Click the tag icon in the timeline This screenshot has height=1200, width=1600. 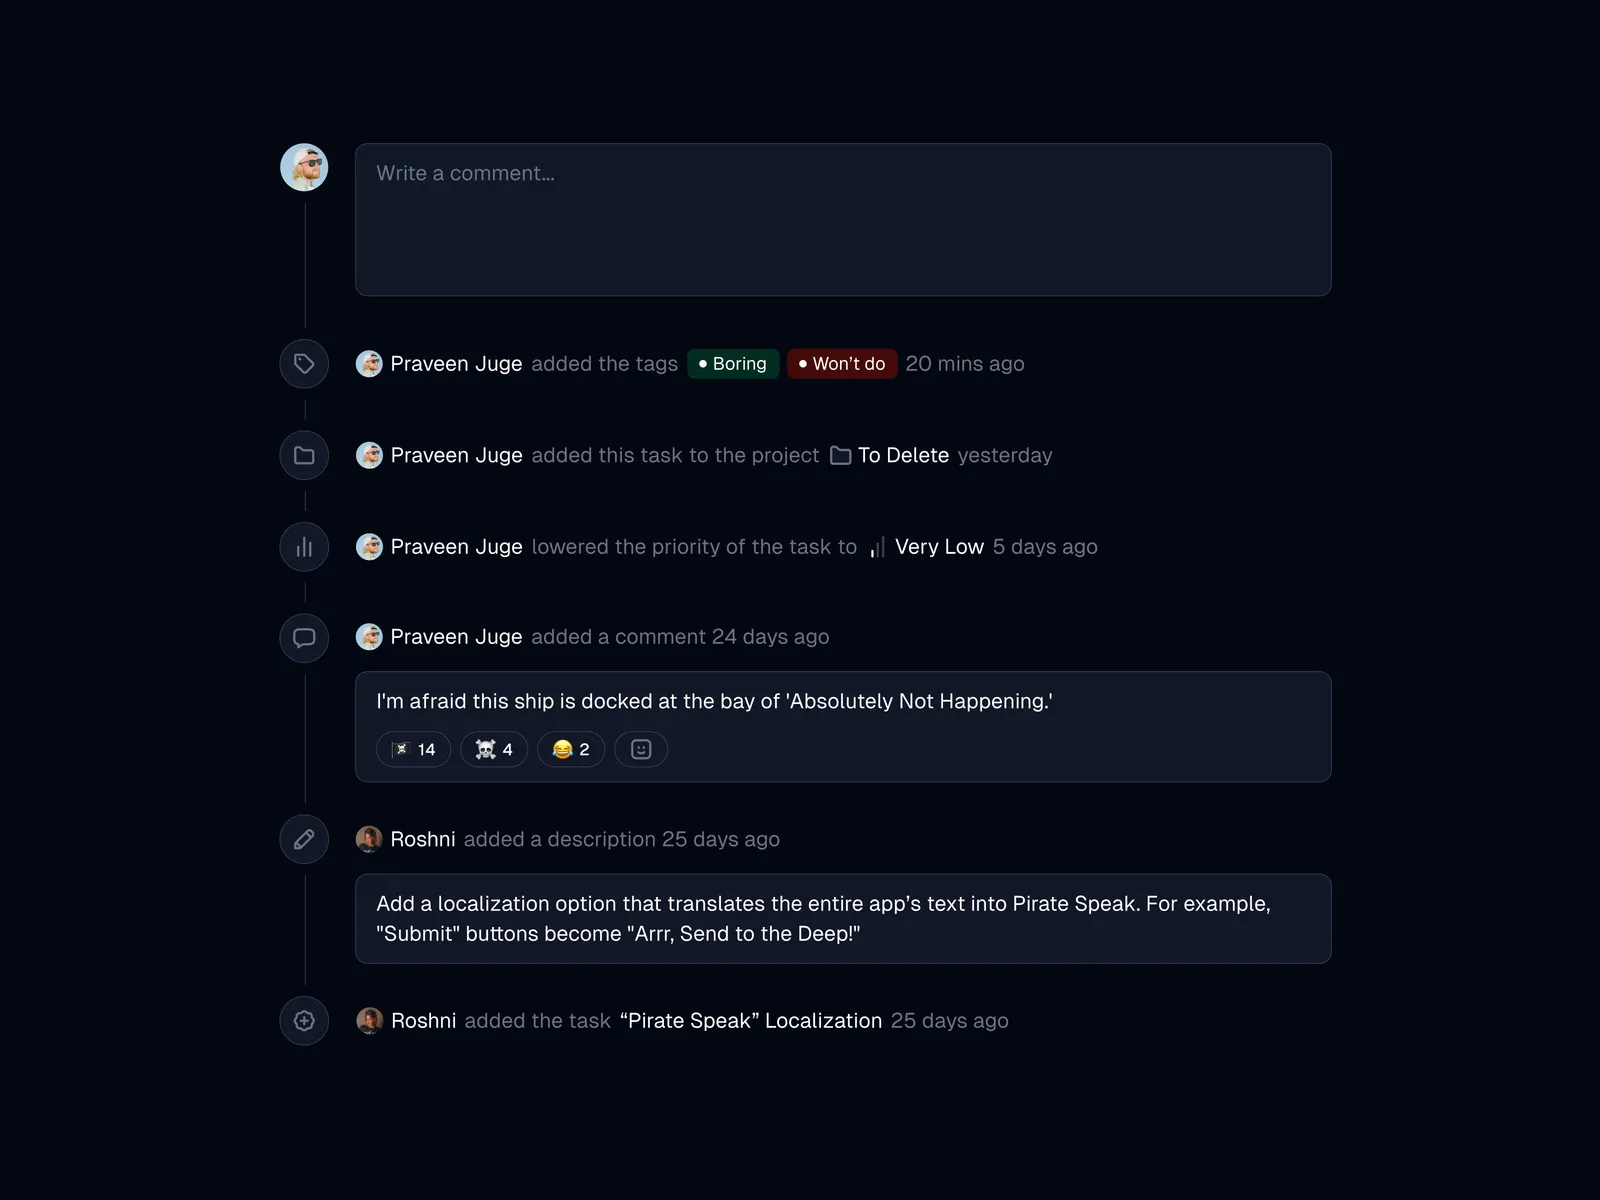304,364
